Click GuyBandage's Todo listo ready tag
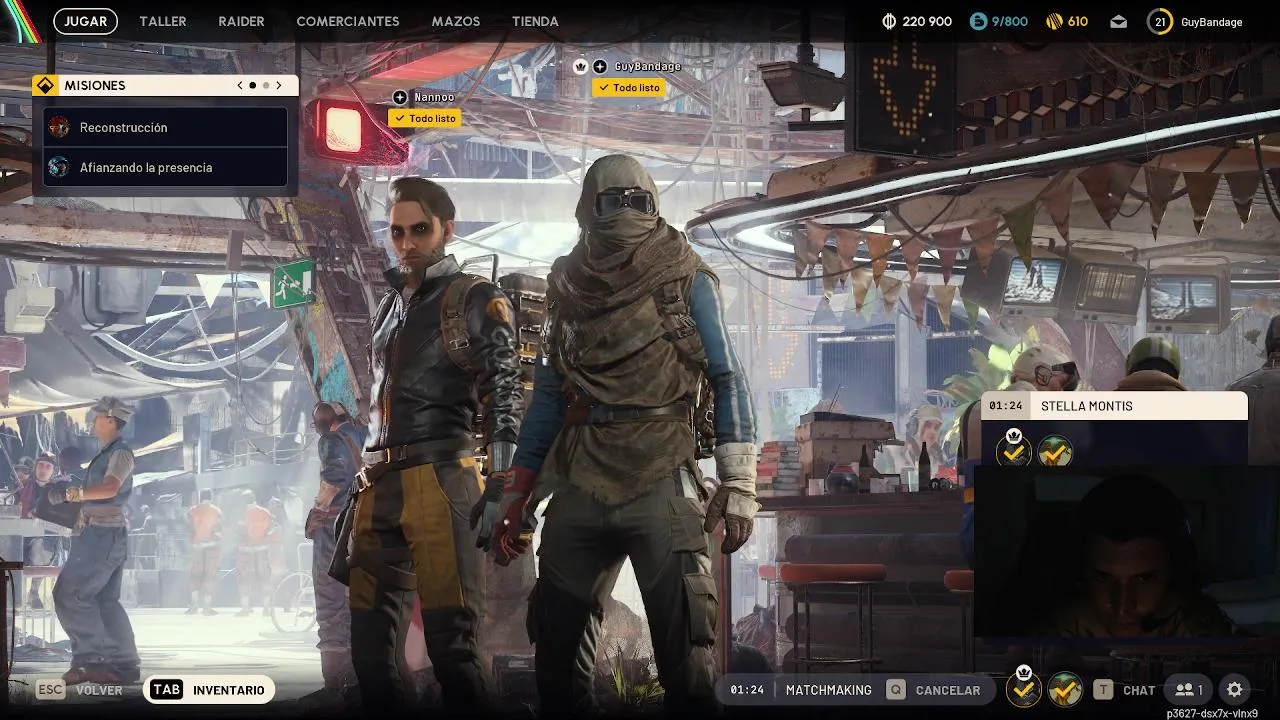This screenshot has height=720, width=1280. (629, 88)
